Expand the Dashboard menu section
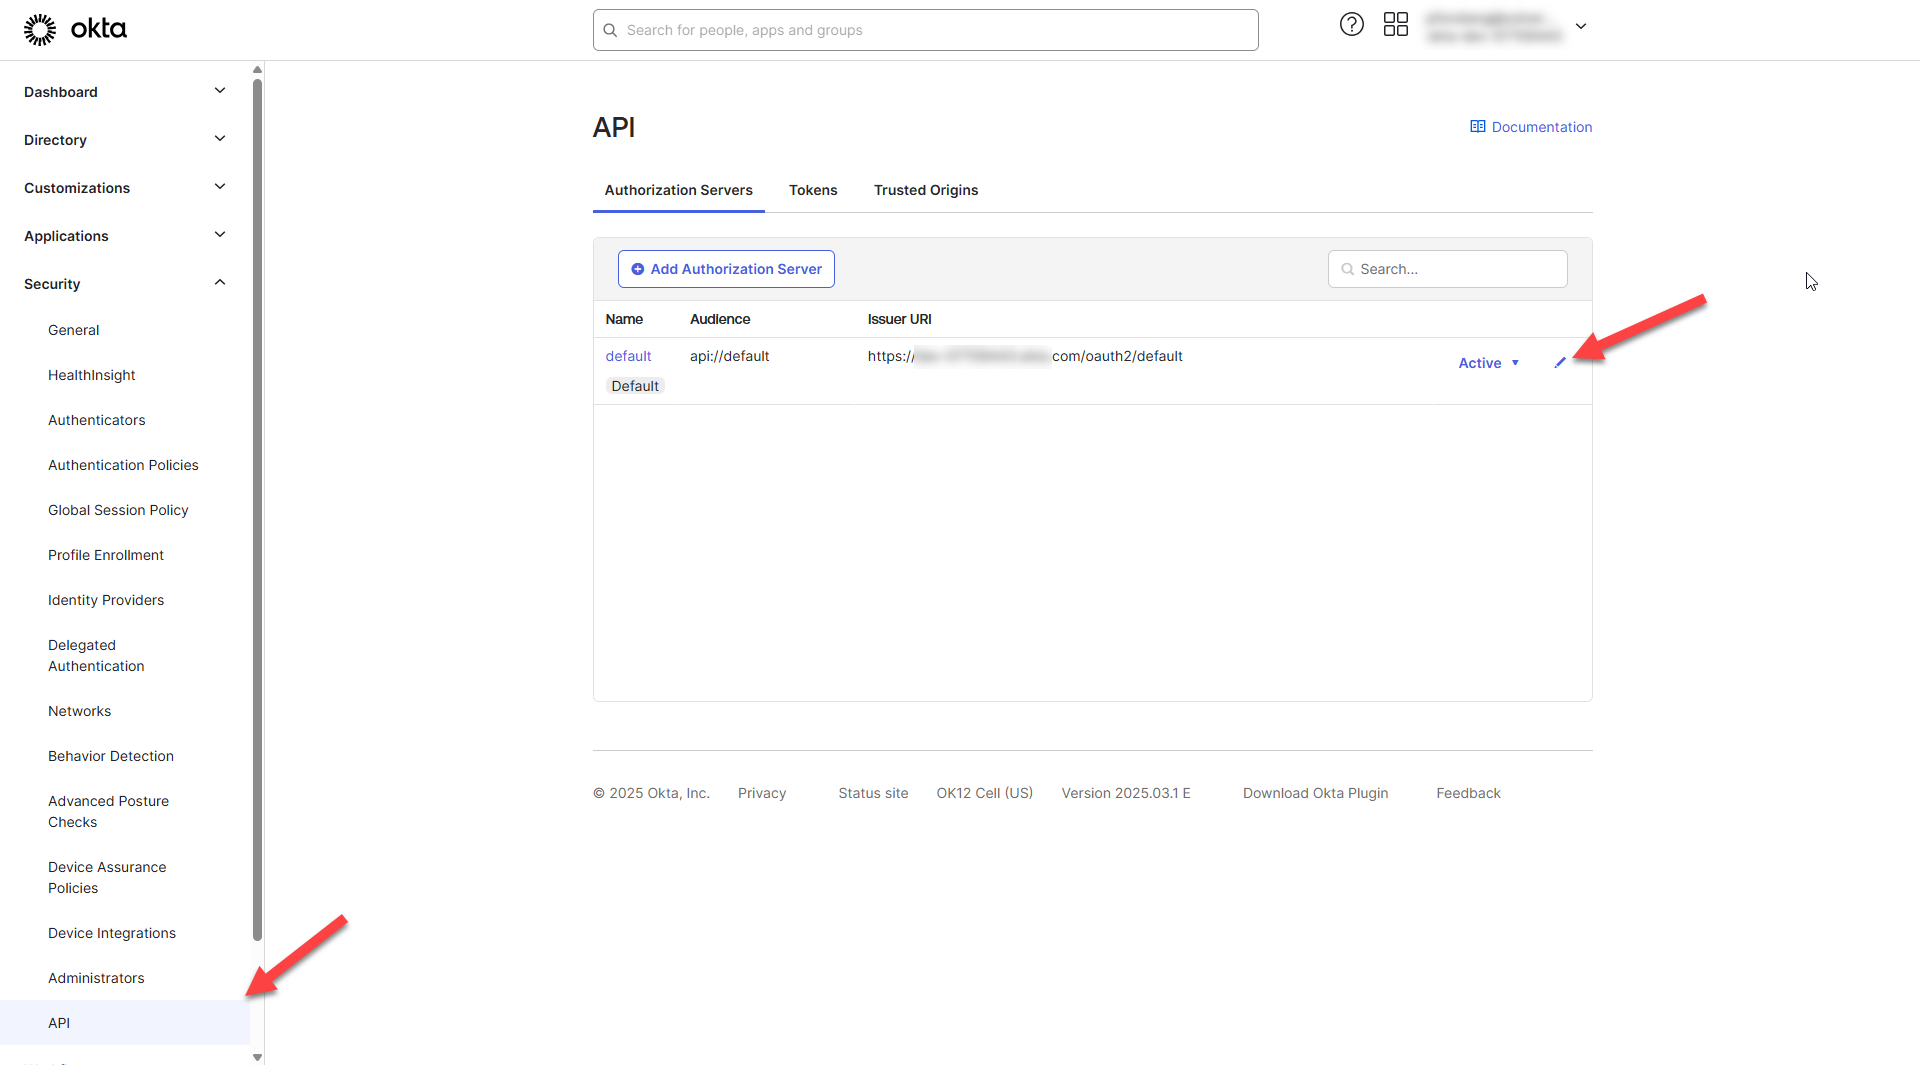The height and width of the screenshot is (1065, 1920). pos(220,91)
